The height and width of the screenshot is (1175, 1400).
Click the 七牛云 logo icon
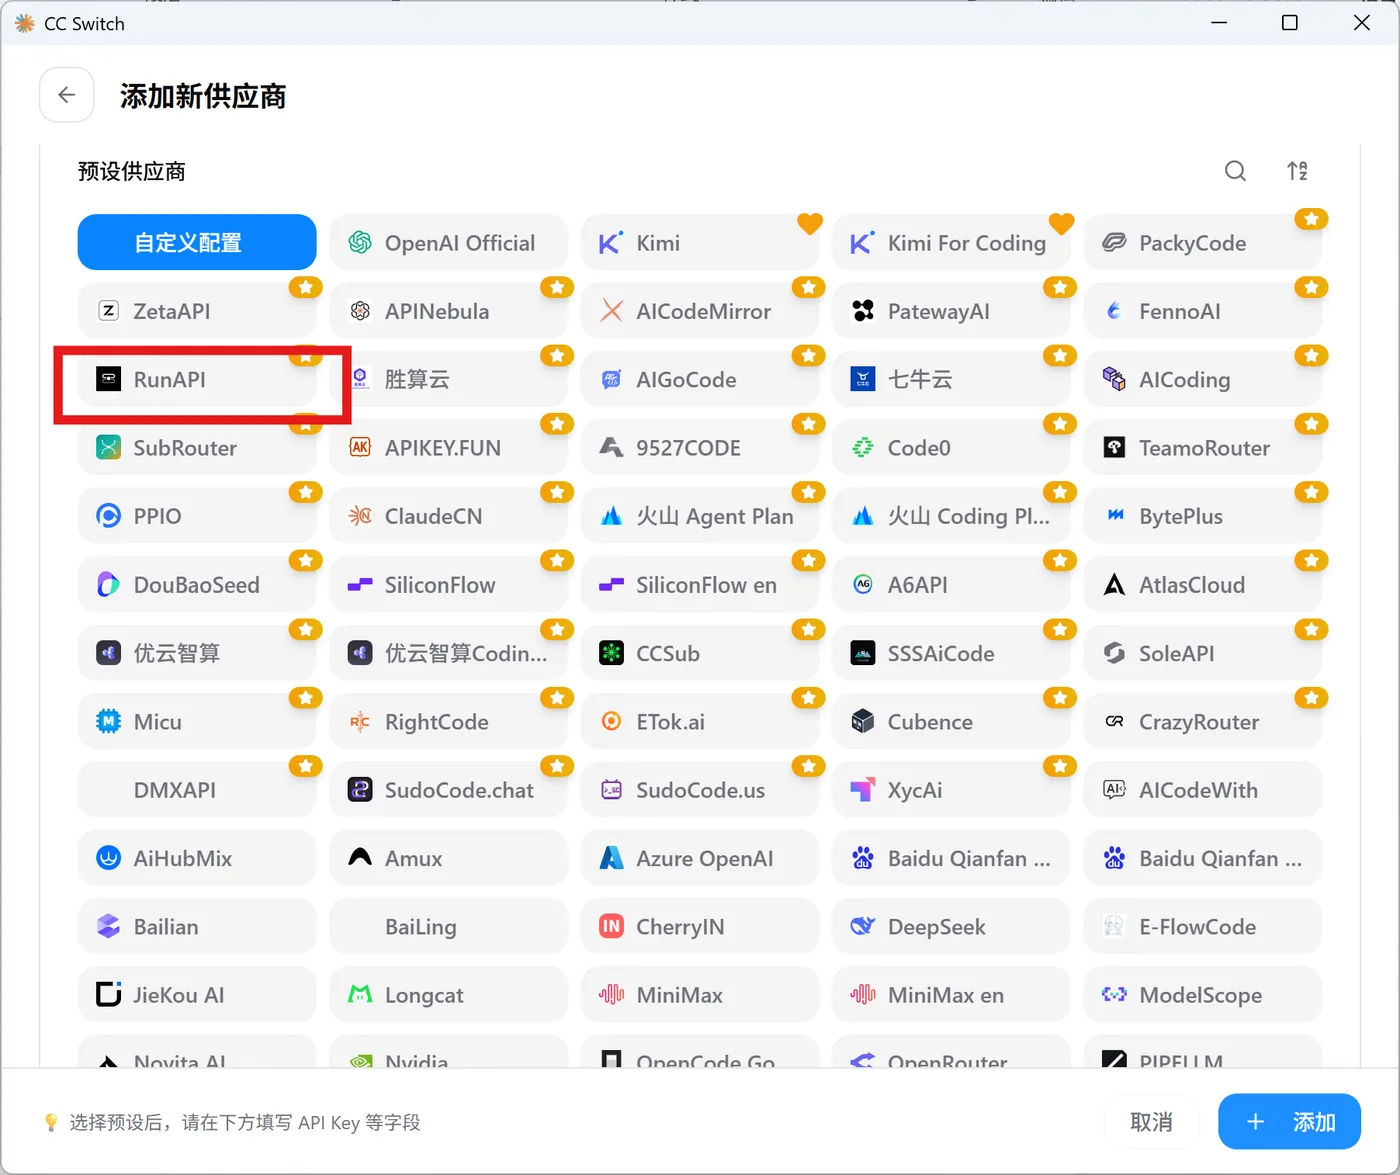(863, 379)
